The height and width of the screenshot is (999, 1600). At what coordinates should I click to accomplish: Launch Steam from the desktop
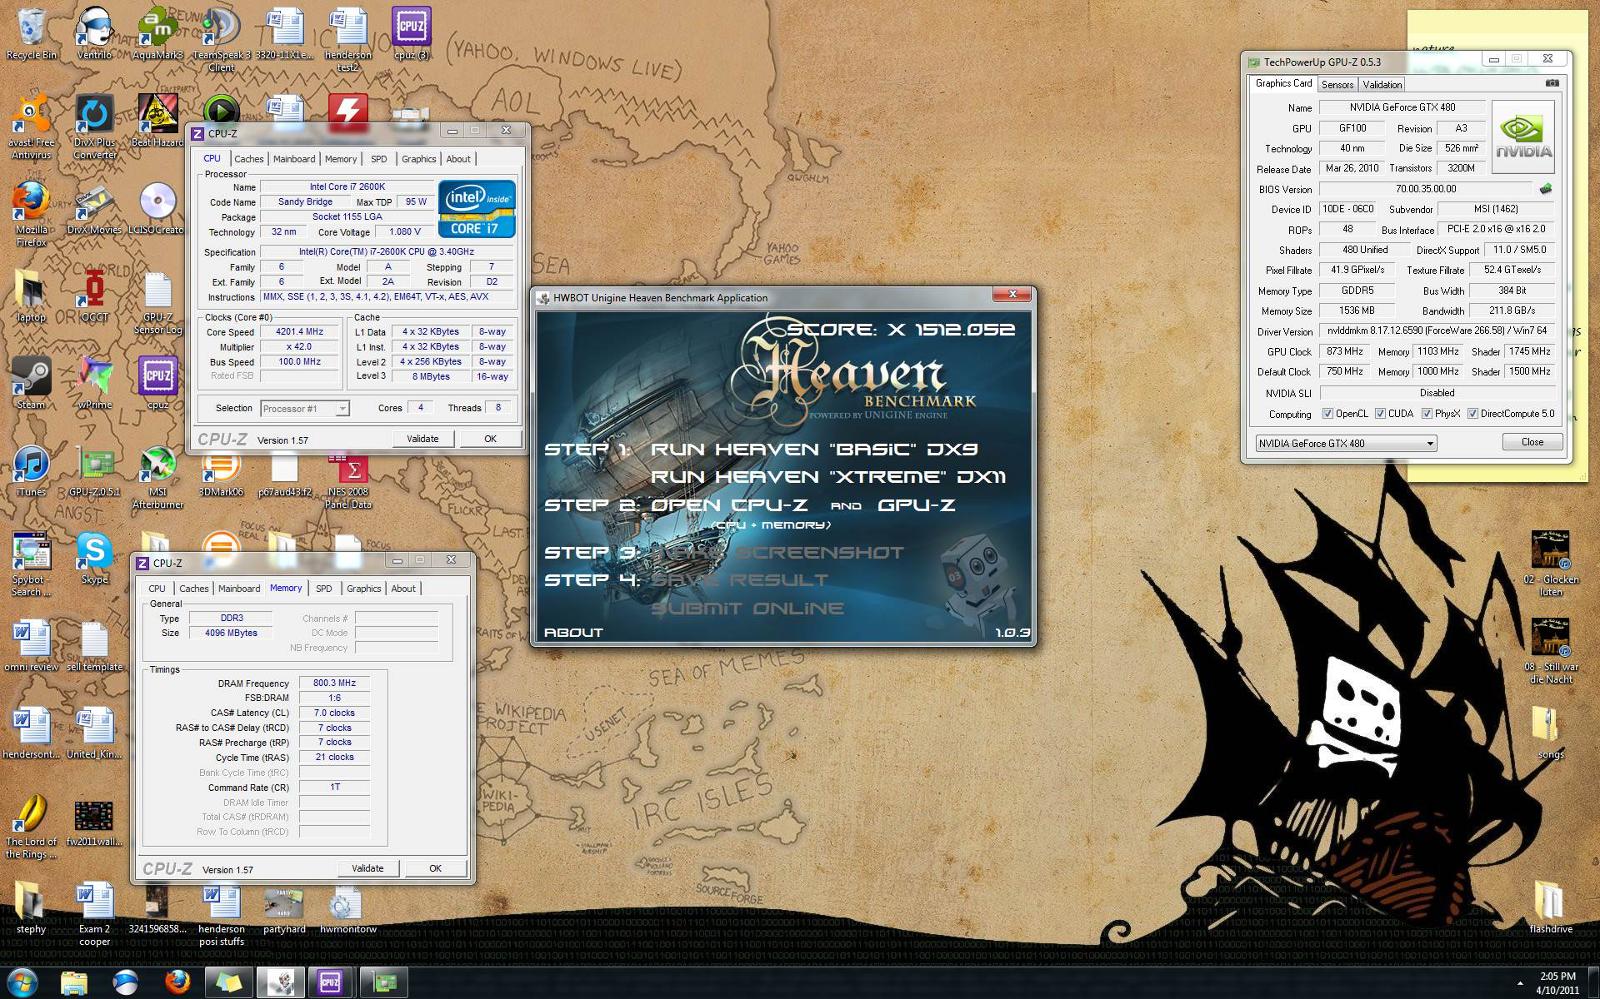click(32, 383)
